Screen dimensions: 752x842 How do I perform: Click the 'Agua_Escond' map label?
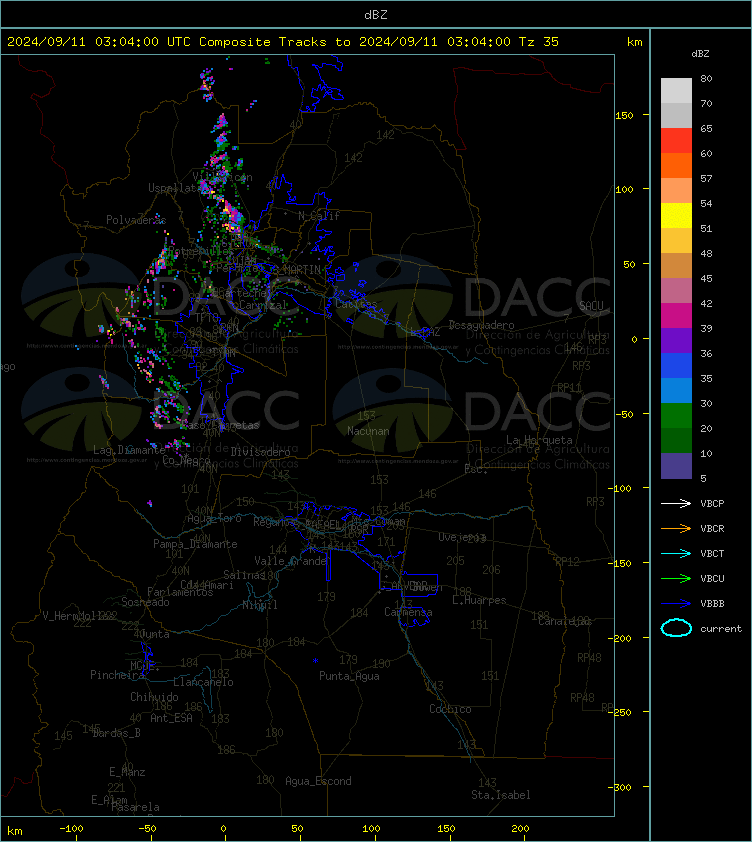pos(318,781)
